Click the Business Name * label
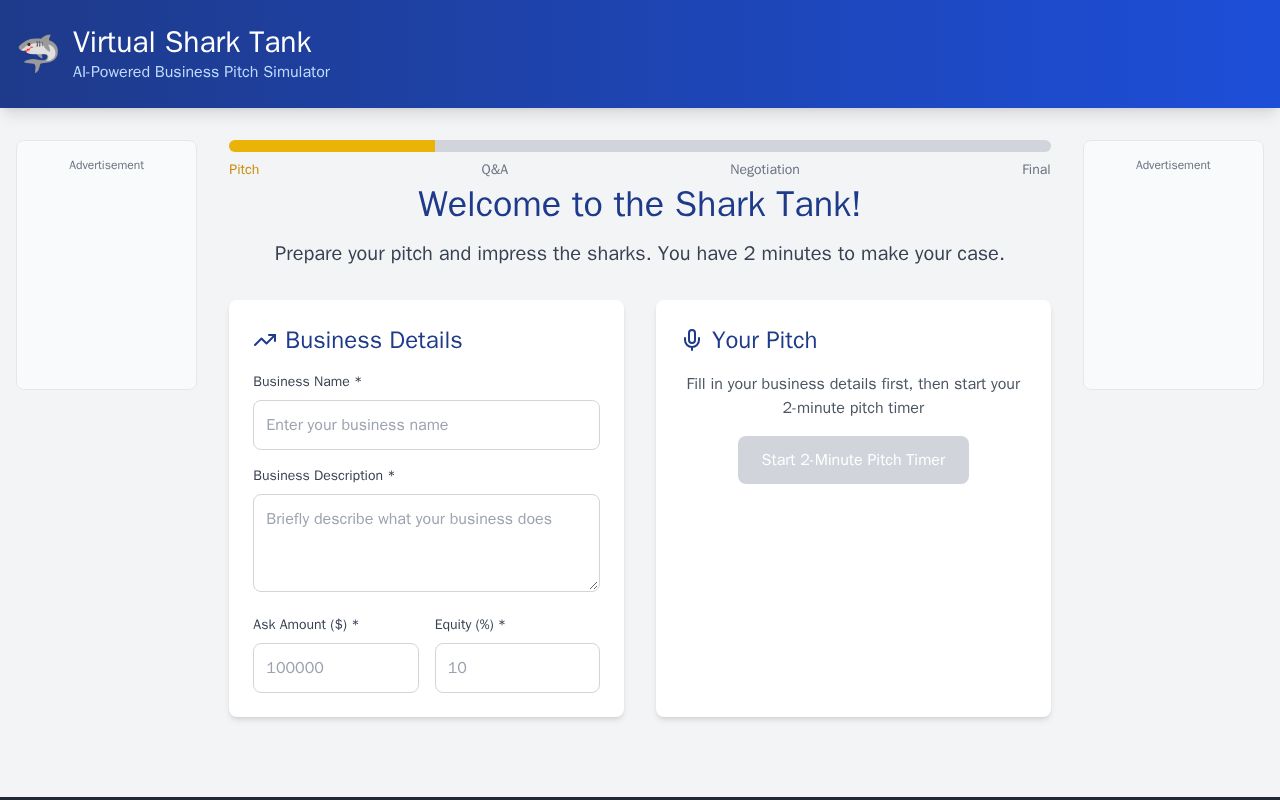The width and height of the screenshot is (1280, 800). click(x=307, y=382)
